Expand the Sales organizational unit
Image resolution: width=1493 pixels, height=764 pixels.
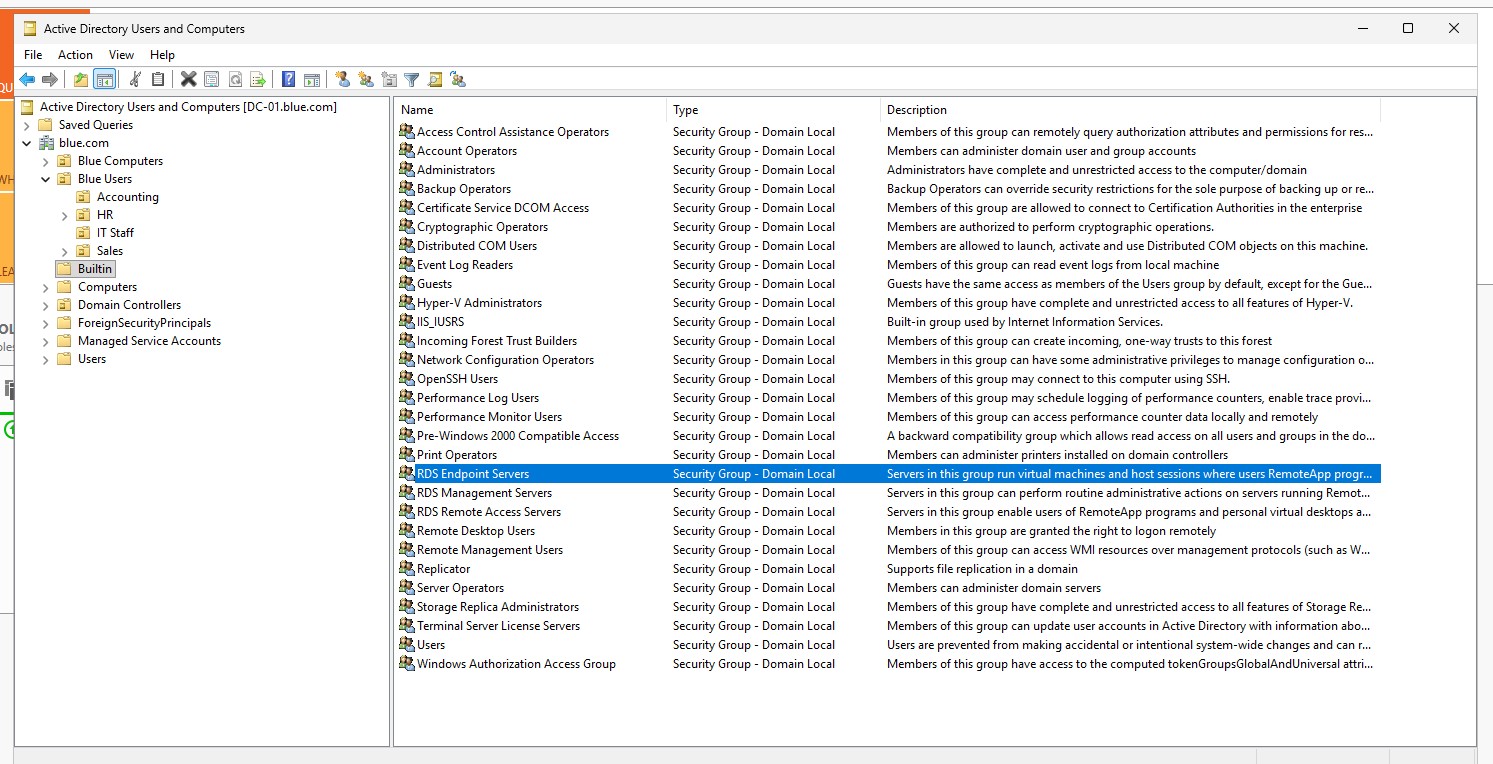click(65, 251)
